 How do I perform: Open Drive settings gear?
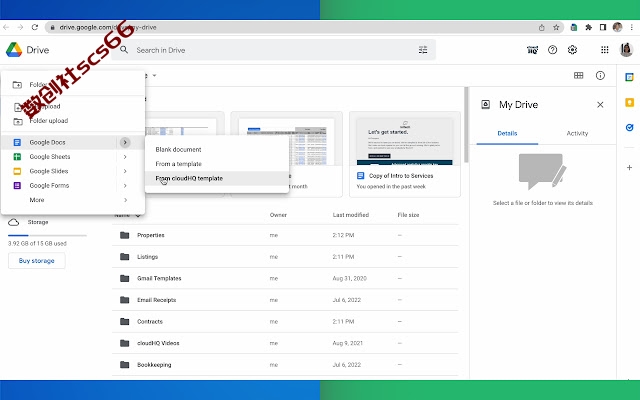(572, 50)
